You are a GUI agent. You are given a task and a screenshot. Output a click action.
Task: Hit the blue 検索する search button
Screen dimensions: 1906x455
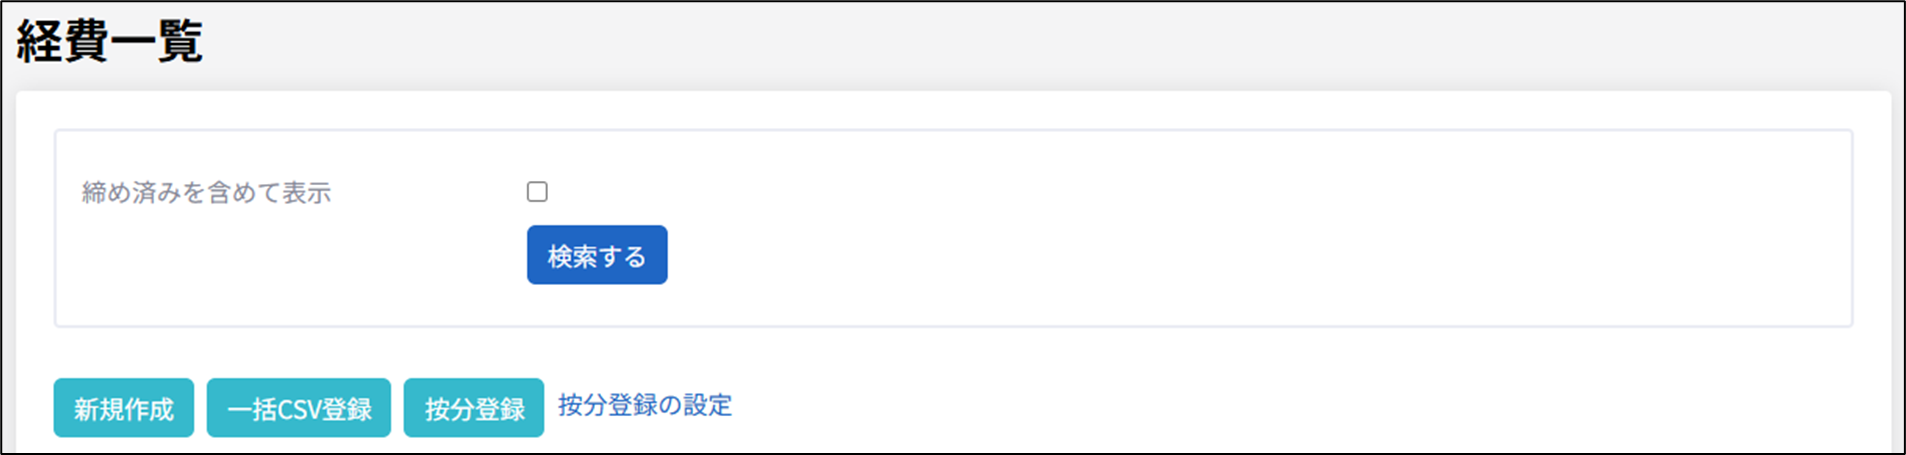click(x=597, y=255)
